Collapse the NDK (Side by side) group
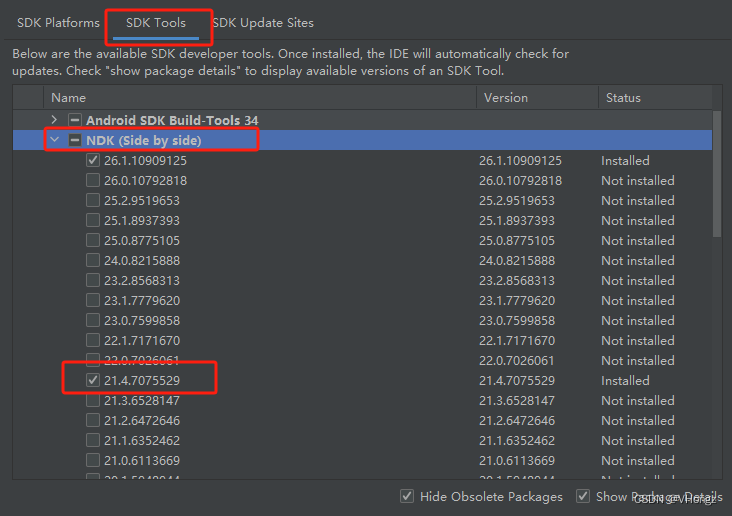 pos(54,140)
